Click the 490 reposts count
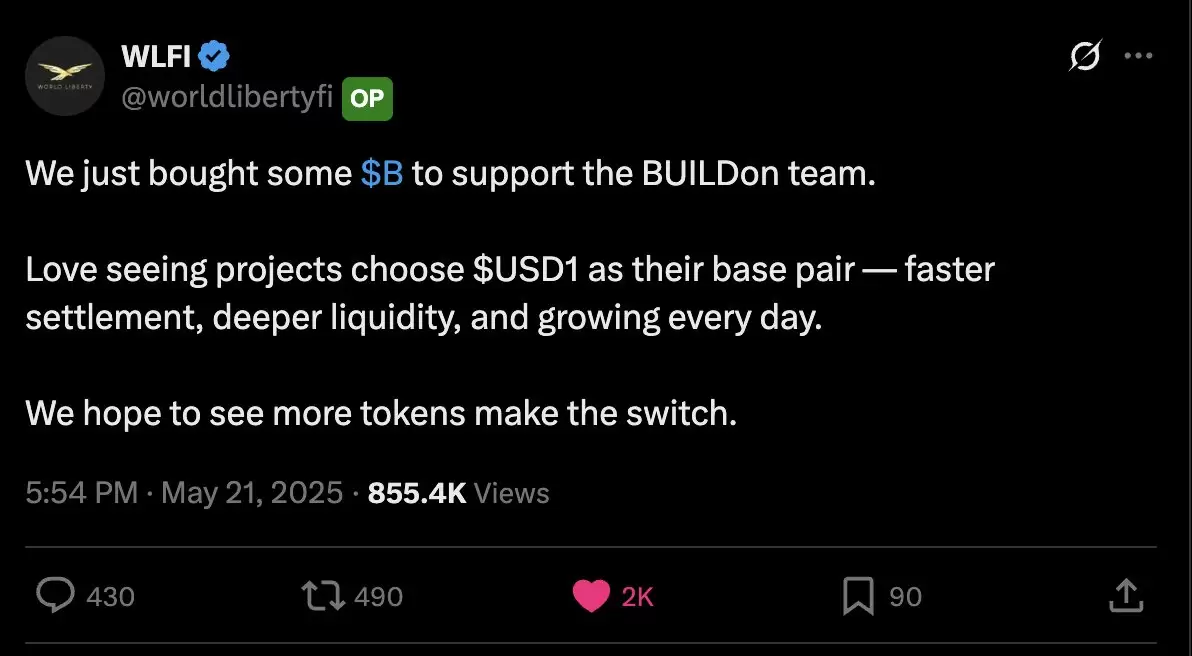The height and width of the screenshot is (656, 1192). [379, 597]
